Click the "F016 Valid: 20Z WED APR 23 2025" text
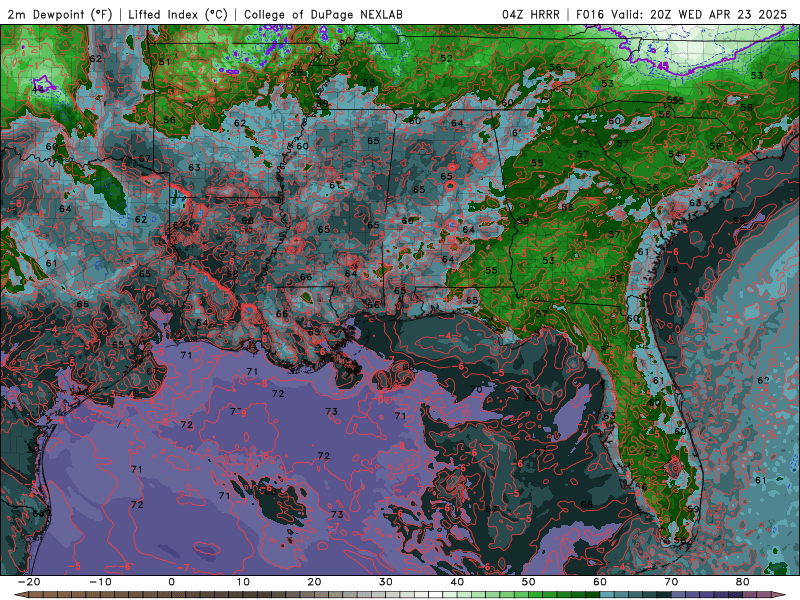 click(682, 14)
